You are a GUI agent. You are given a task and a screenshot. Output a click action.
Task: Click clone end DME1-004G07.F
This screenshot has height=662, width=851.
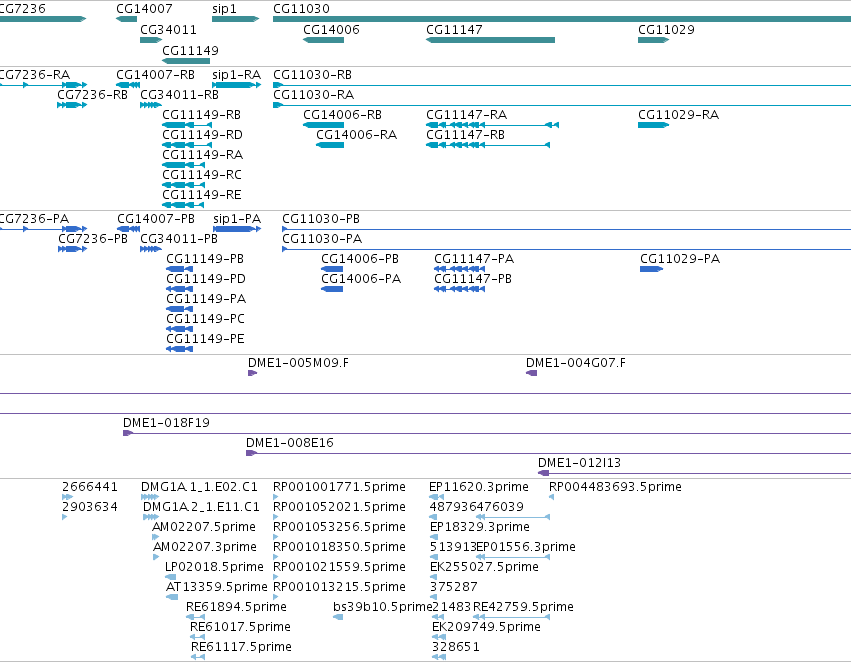coord(532,373)
